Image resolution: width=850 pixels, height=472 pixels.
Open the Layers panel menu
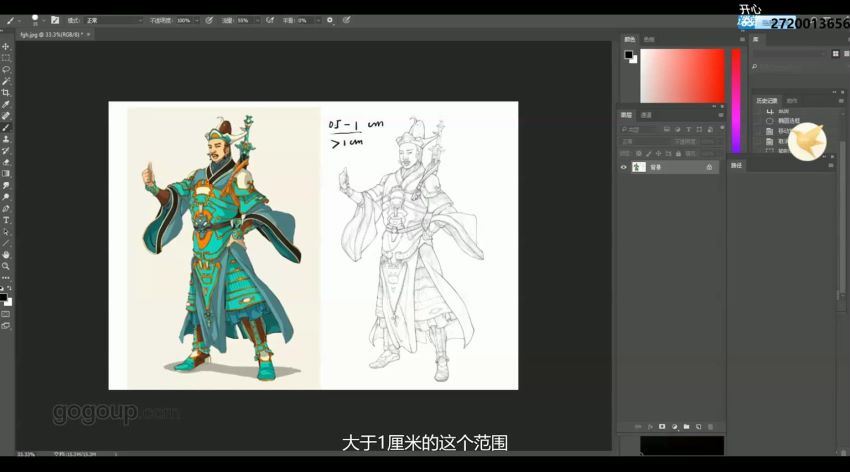[720, 115]
